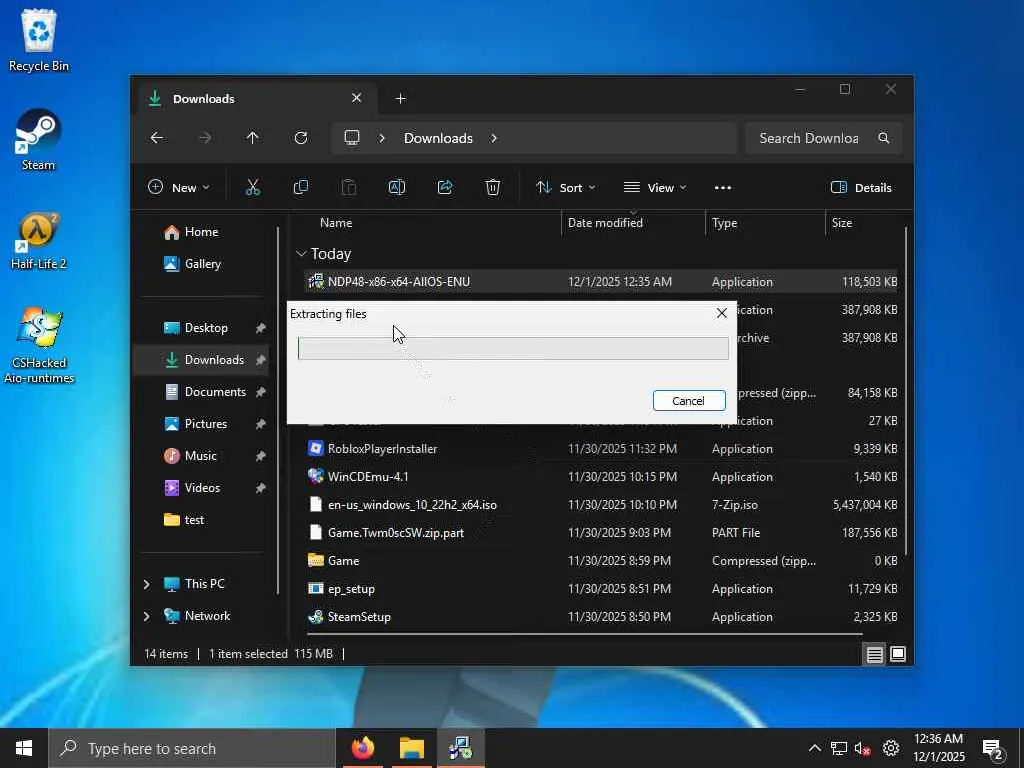The width and height of the screenshot is (1024, 768).
Task: Switch to large thumbnails view icon in status bar
Action: (x=898, y=654)
